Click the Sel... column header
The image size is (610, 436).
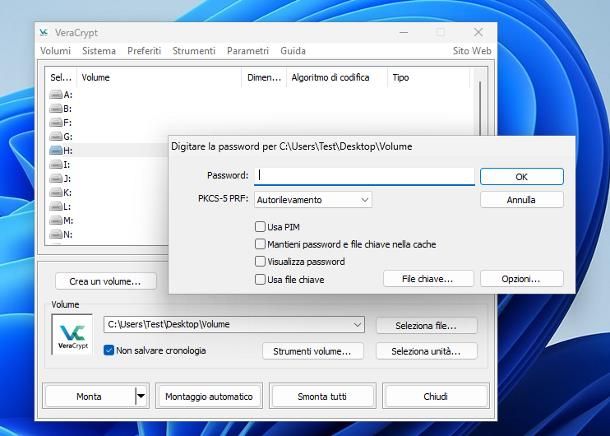(x=61, y=77)
